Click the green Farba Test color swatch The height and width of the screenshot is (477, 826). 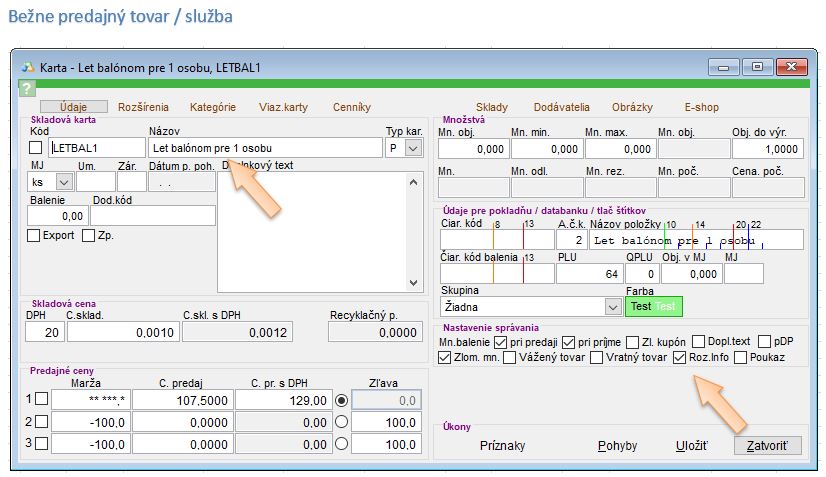(652, 306)
